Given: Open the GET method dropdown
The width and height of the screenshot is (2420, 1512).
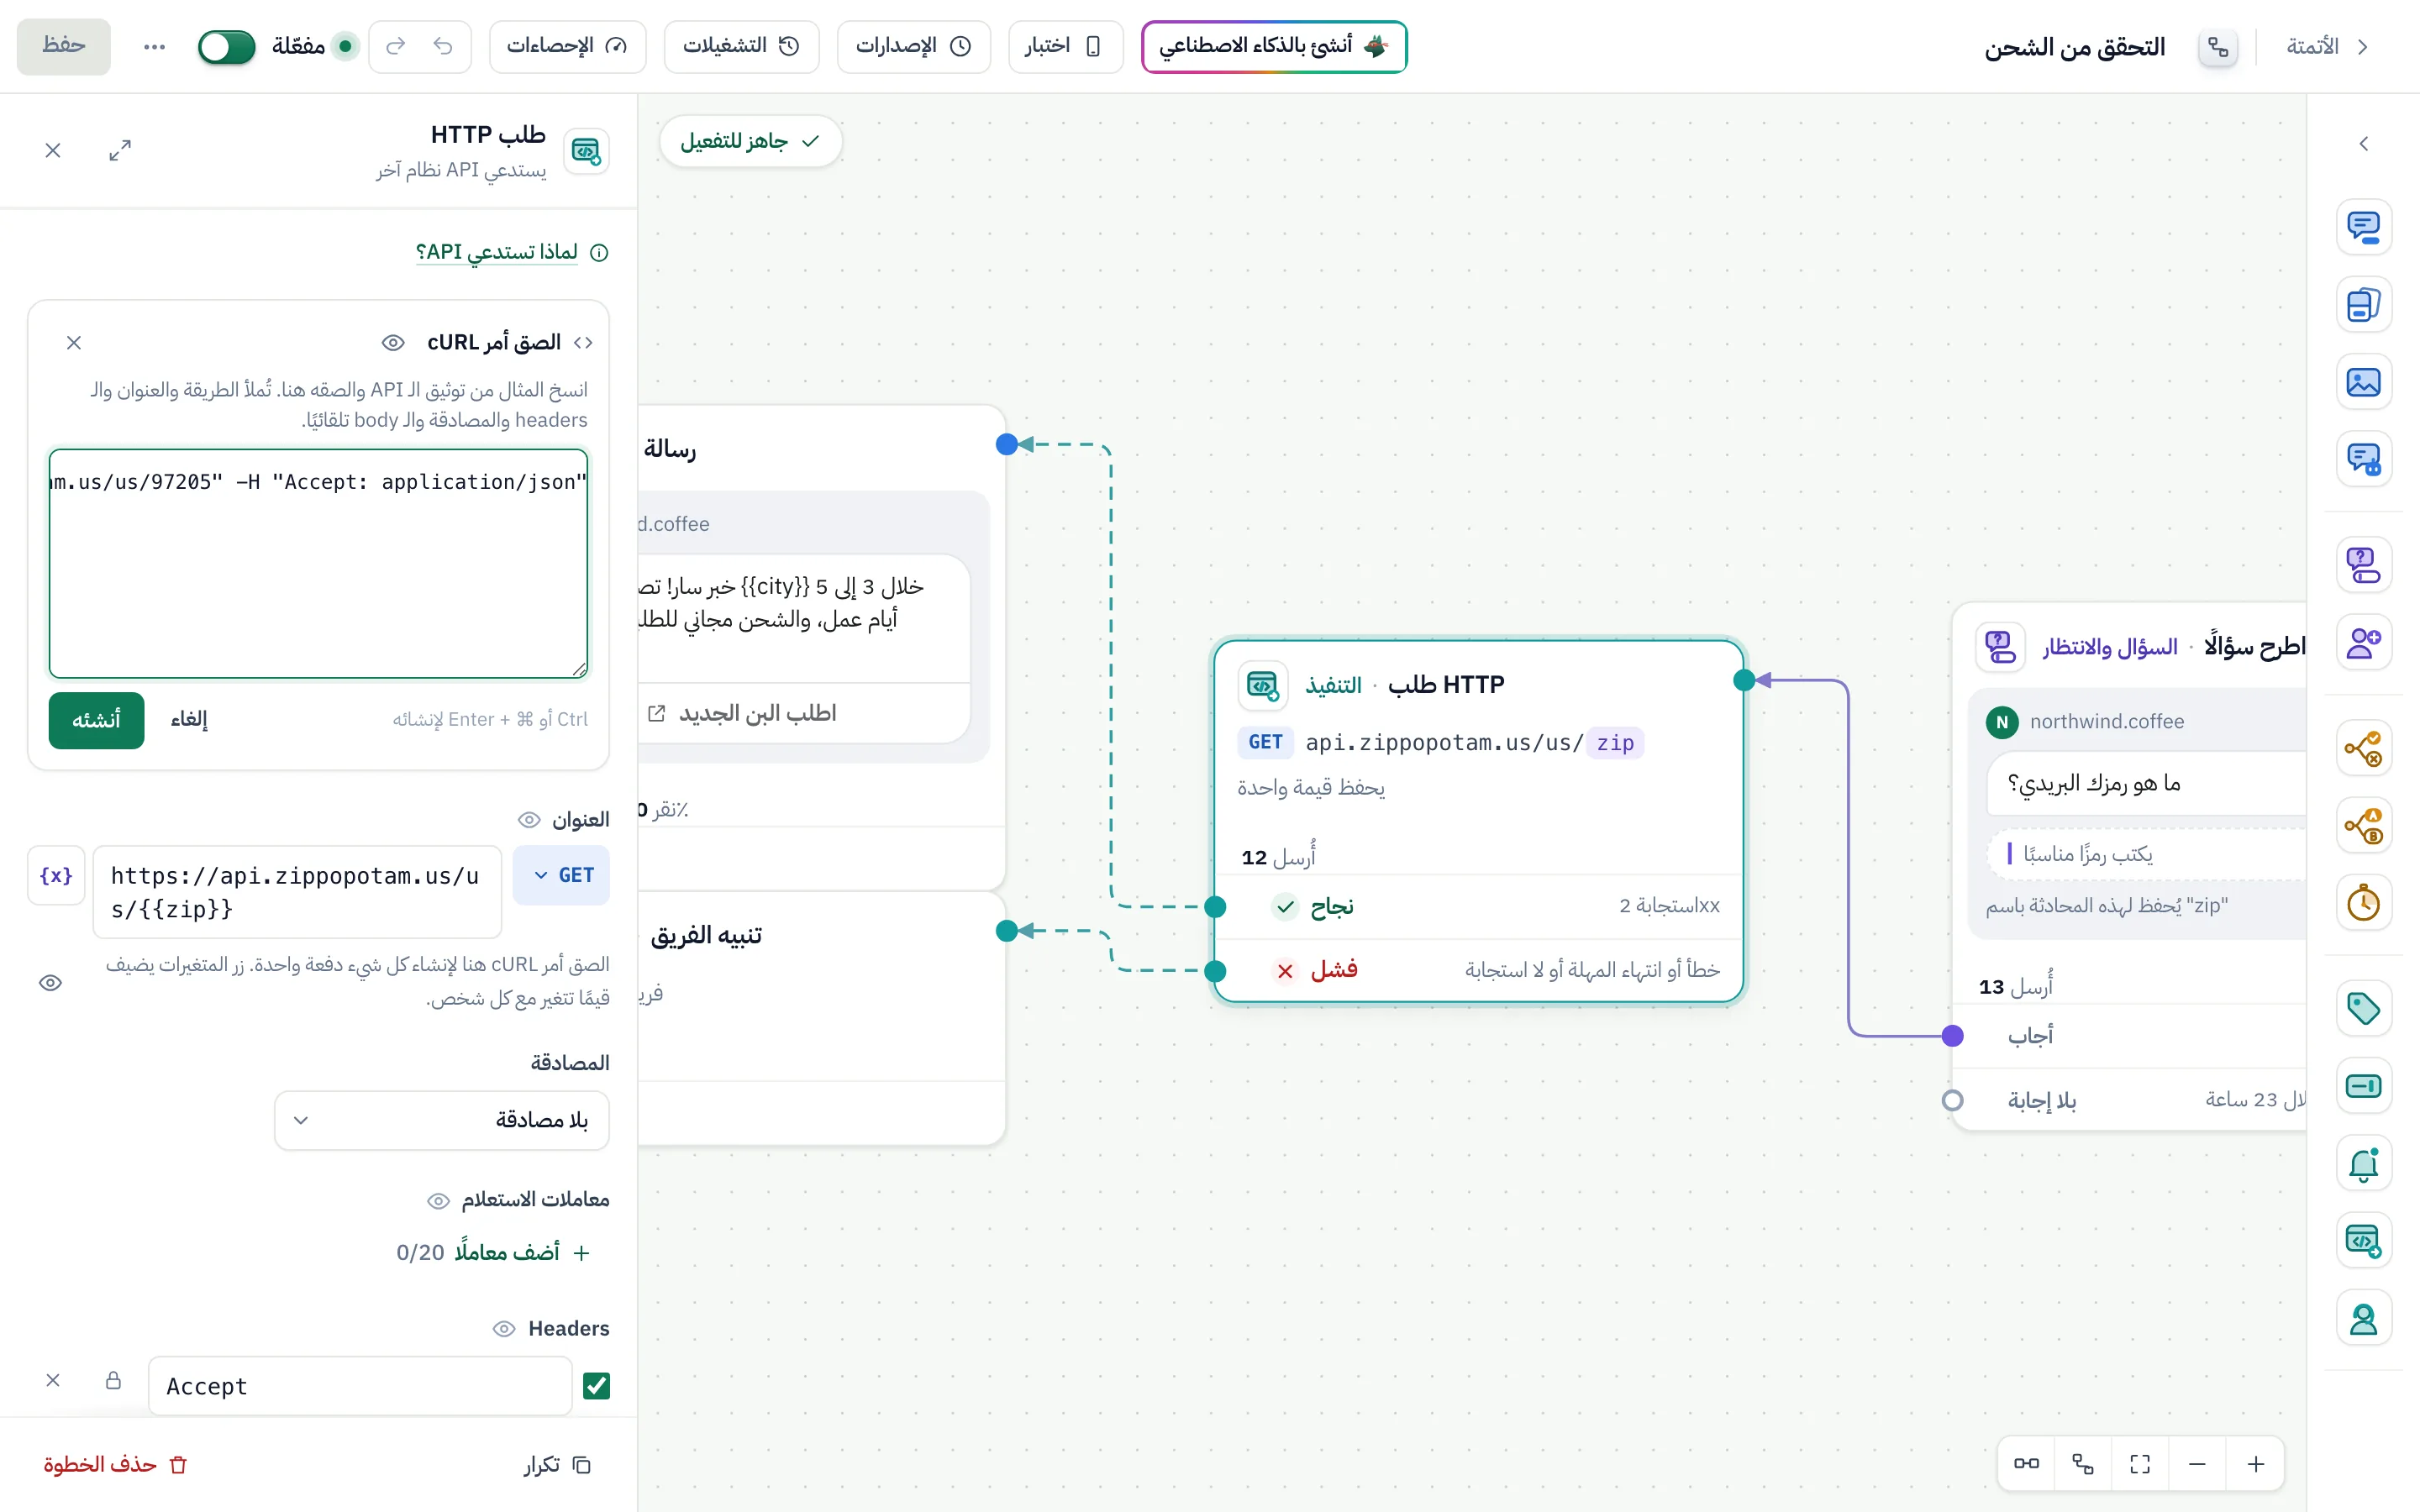Looking at the screenshot, I should coord(562,876).
